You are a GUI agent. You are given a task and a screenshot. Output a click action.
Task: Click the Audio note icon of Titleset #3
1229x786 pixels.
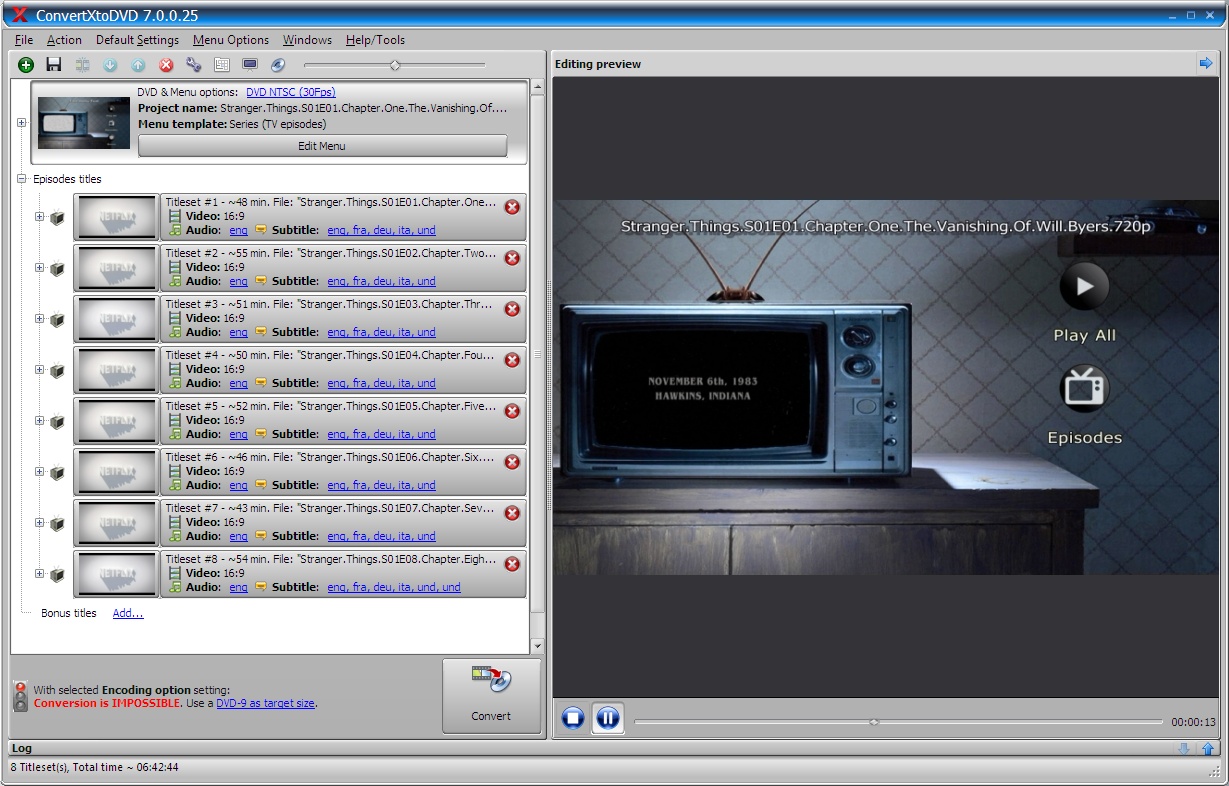(175, 332)
